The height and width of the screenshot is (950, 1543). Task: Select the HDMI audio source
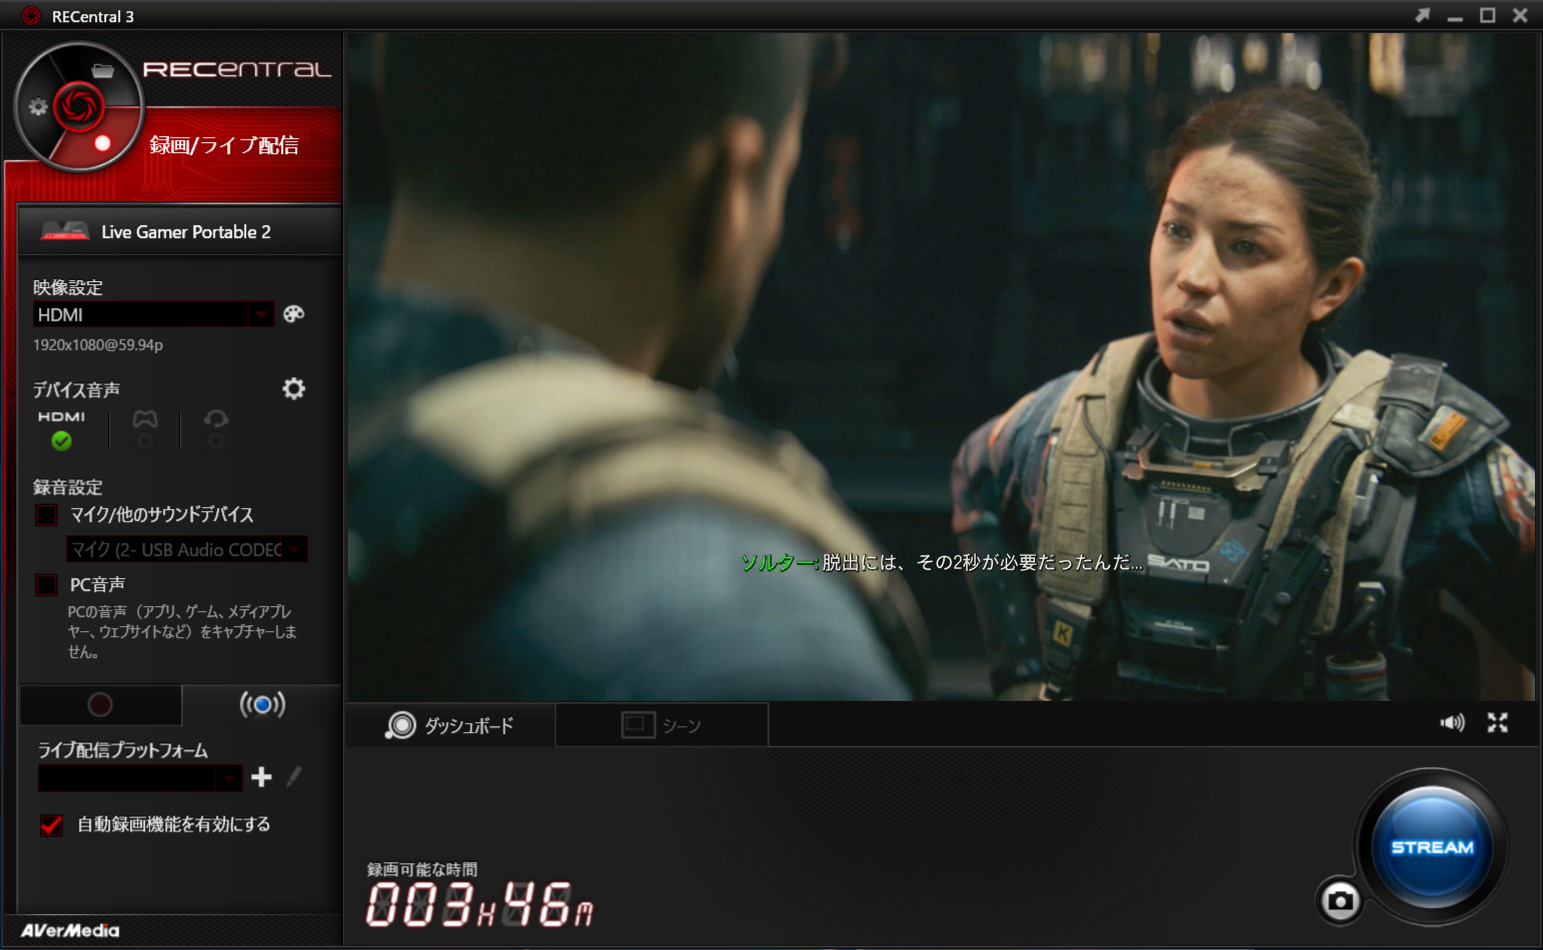pyautogui.click(x=61, y=429)
